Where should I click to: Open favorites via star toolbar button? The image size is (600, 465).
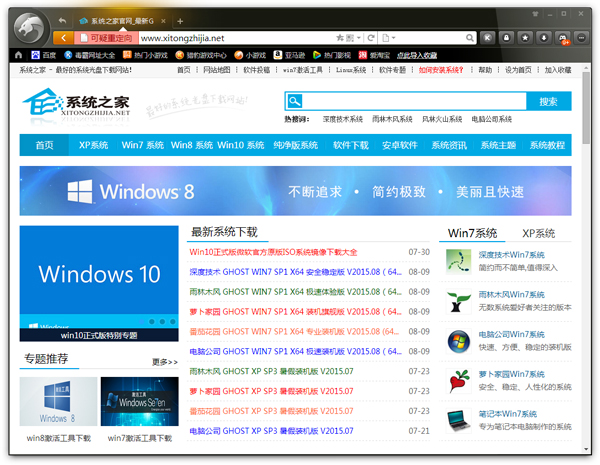[x=525, y=38]
